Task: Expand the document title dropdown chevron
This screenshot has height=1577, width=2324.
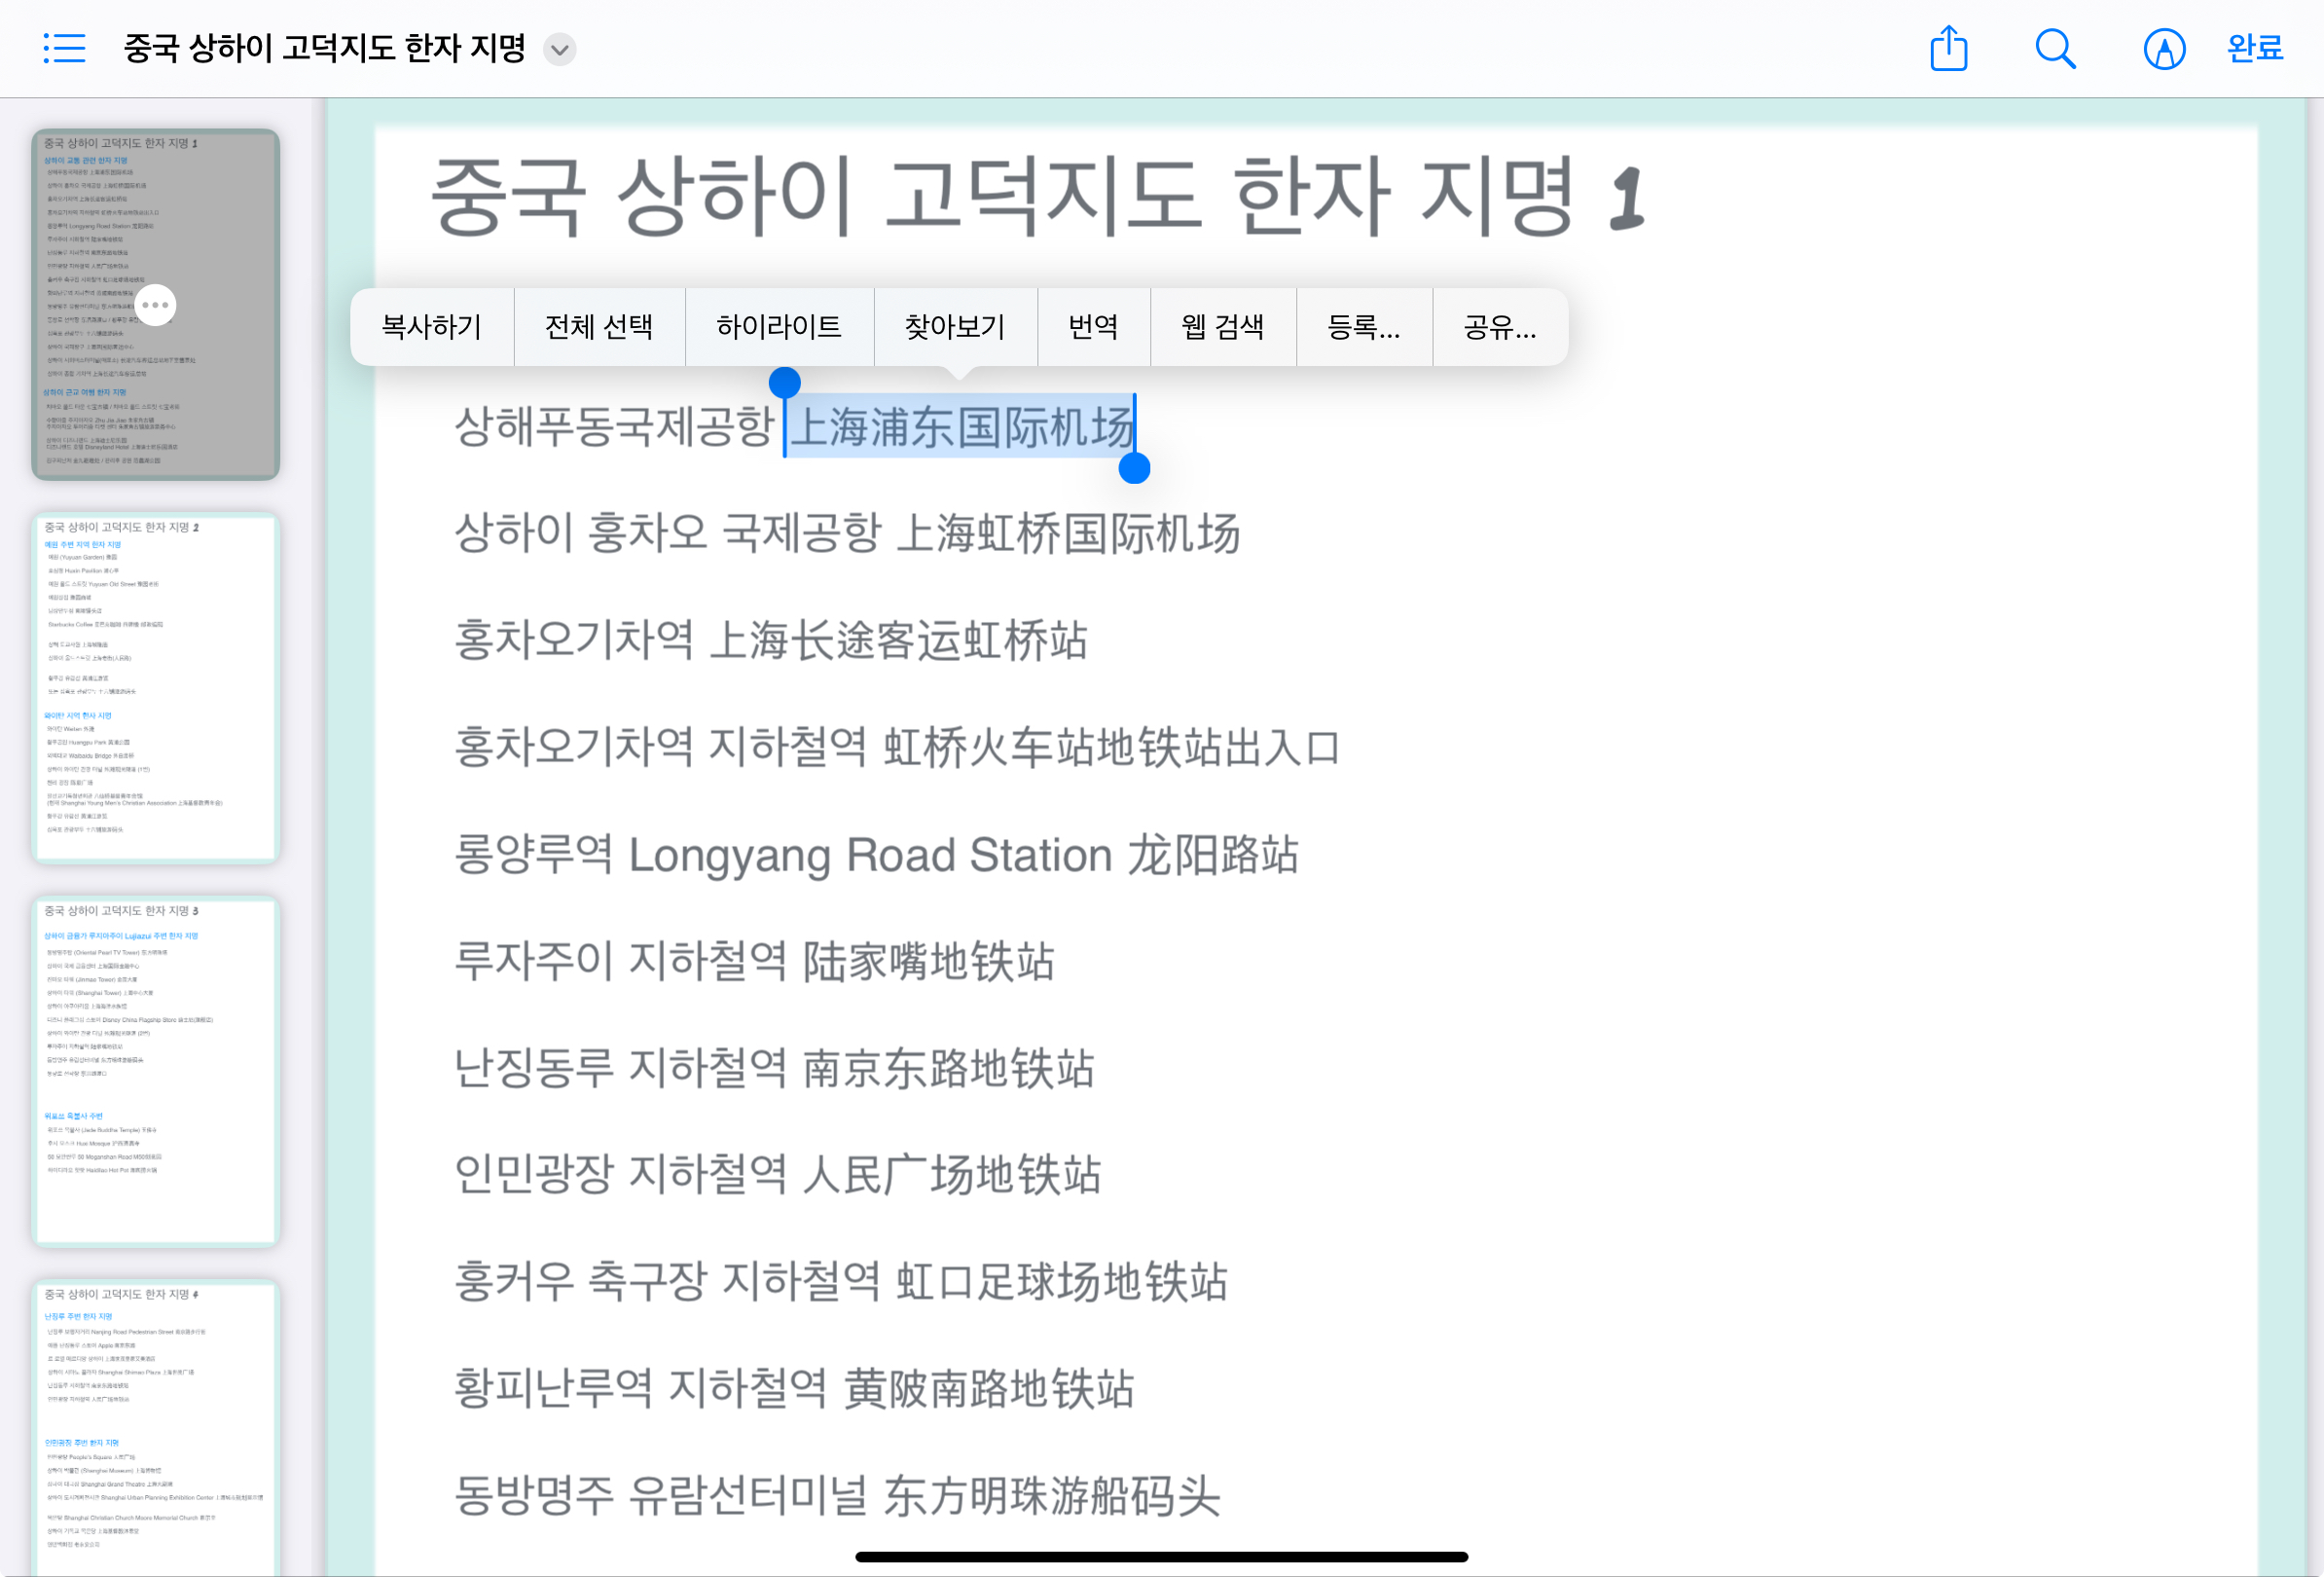Action: point(560,49)
